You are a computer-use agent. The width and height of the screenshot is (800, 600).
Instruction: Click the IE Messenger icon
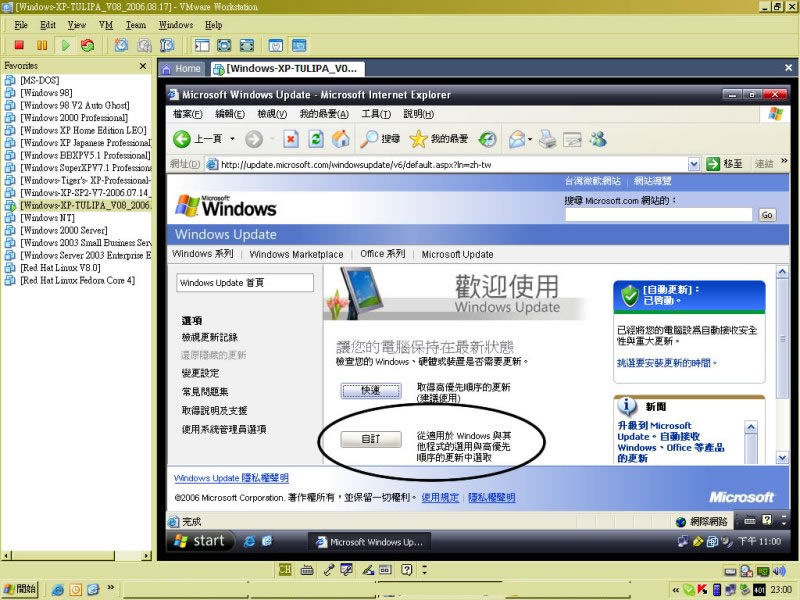coord(598,139)
